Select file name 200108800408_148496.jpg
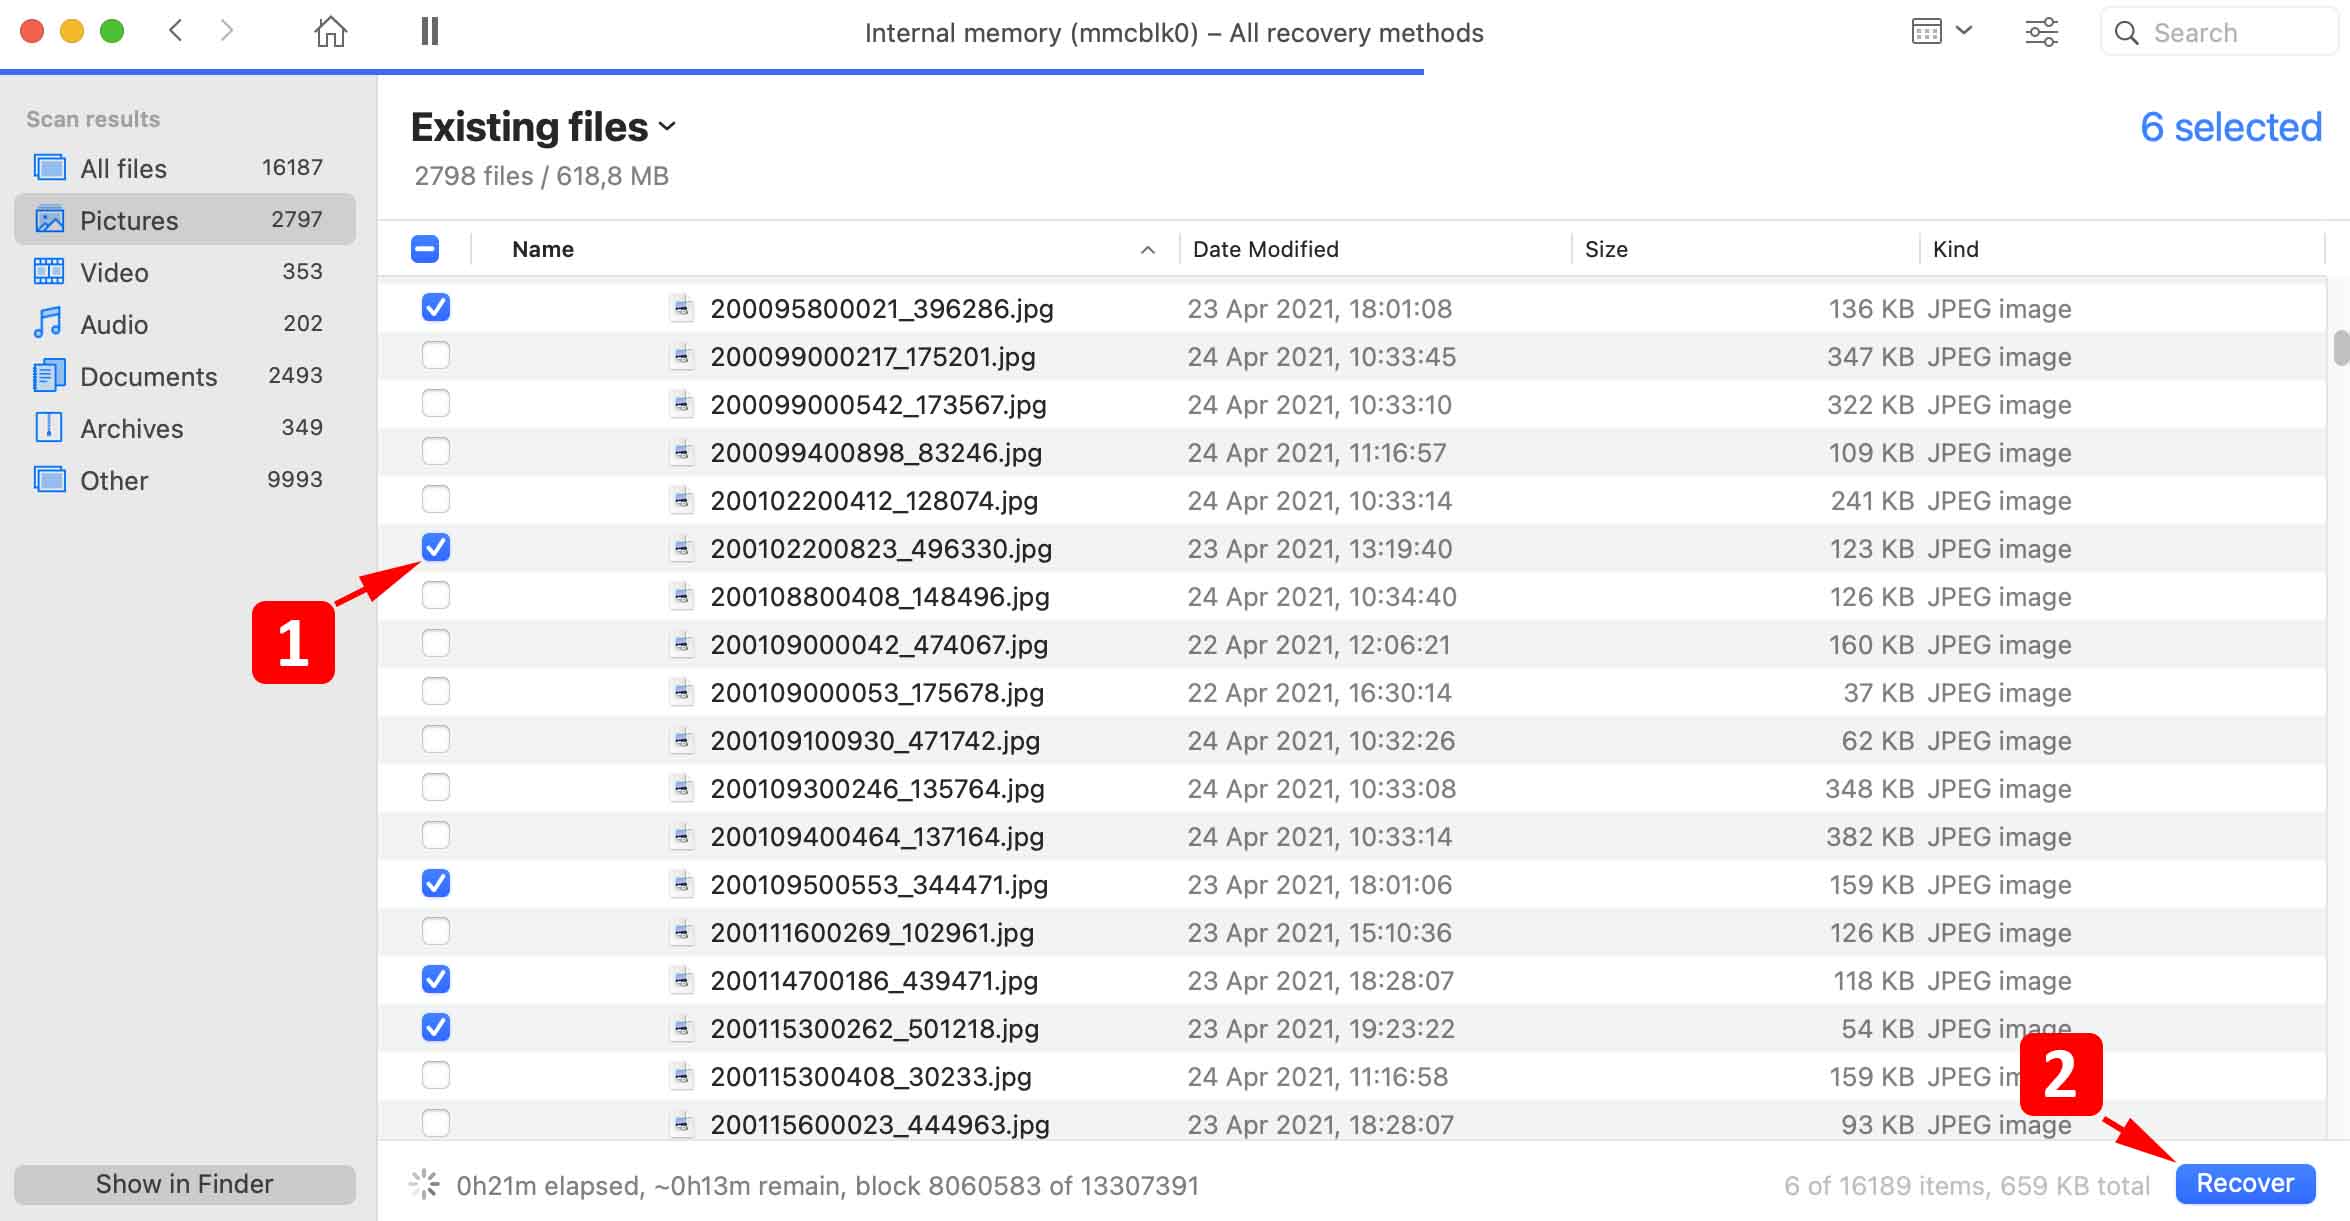2350x1221 pixels. point(880,597)
